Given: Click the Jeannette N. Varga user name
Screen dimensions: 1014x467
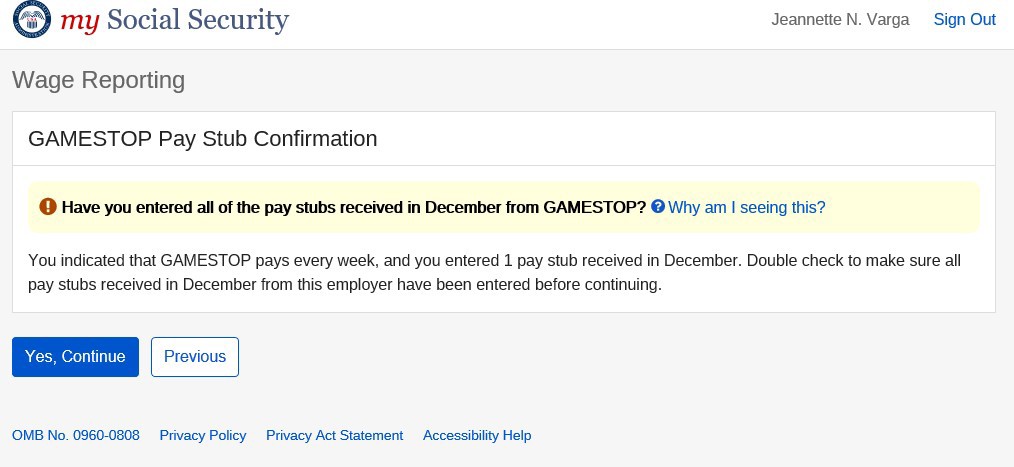Looking at the screenshot, I should (840, 20).
